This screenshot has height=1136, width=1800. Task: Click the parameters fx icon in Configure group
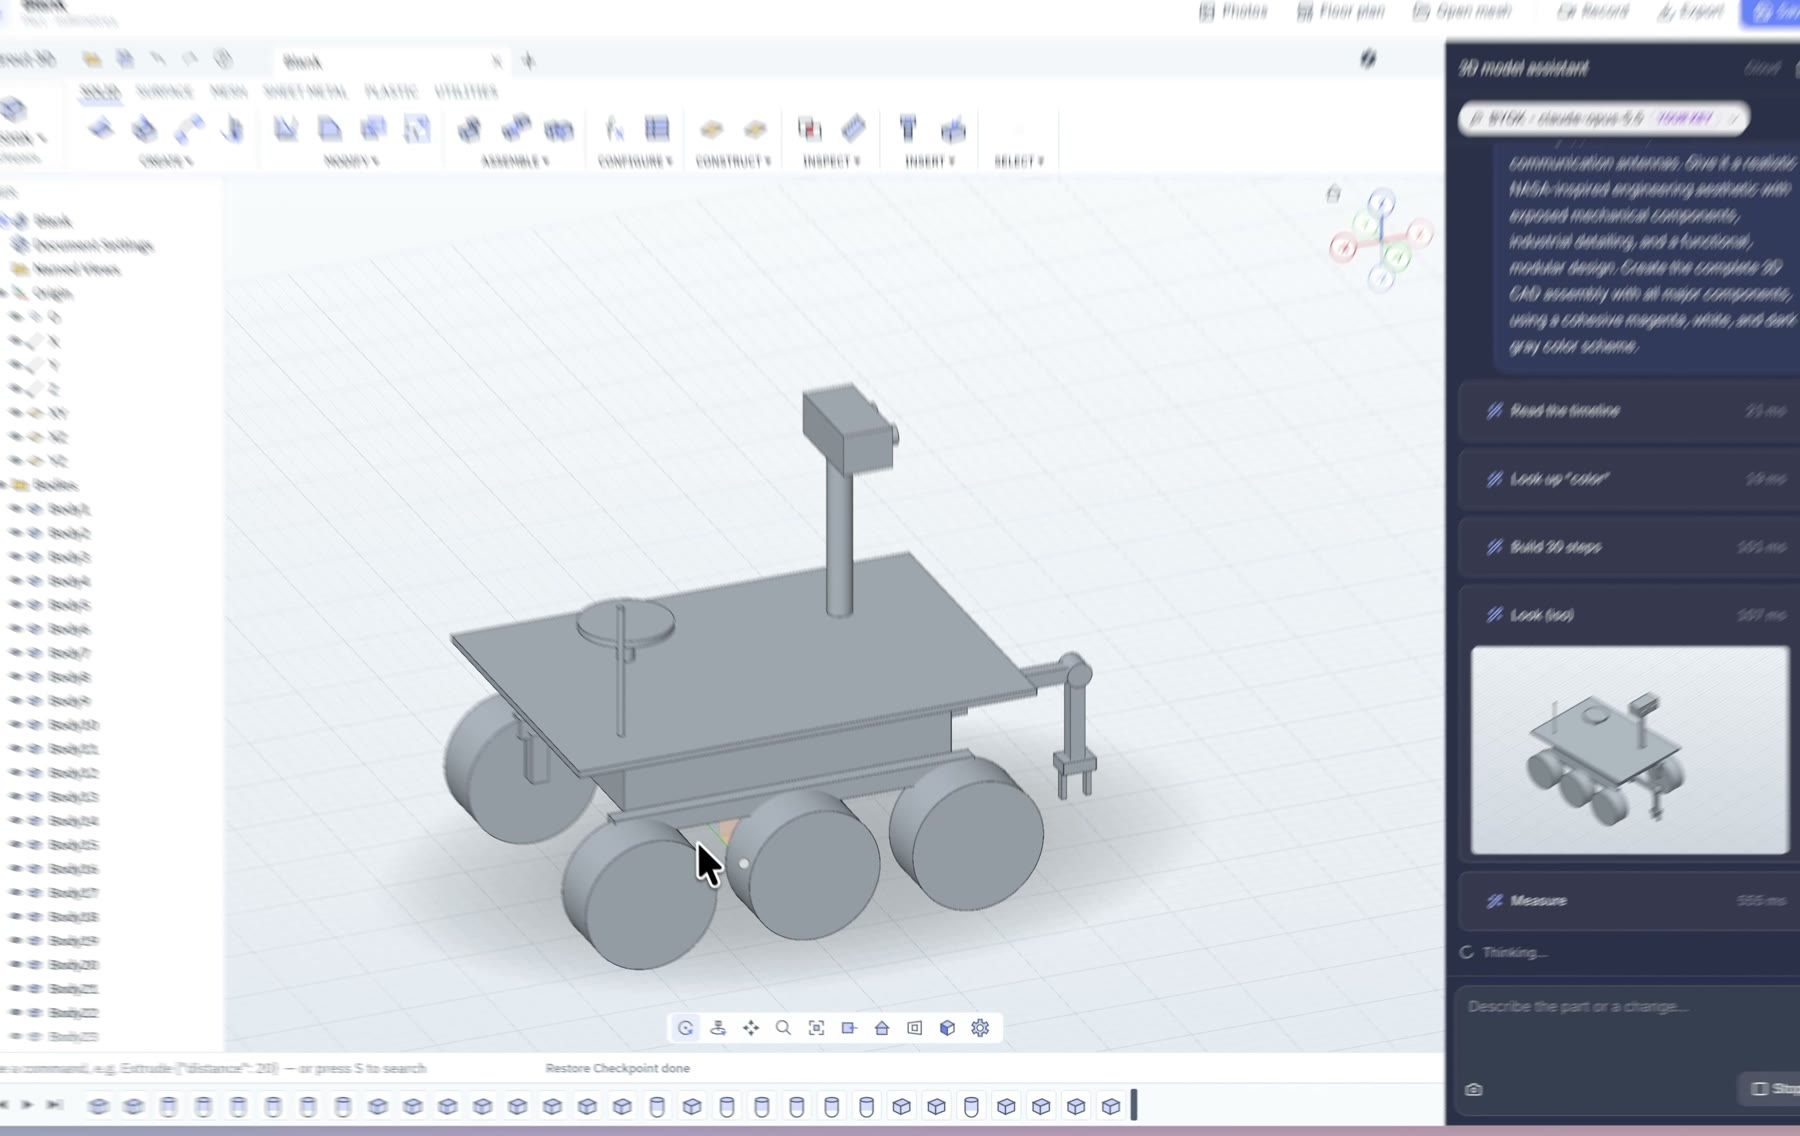614,129
